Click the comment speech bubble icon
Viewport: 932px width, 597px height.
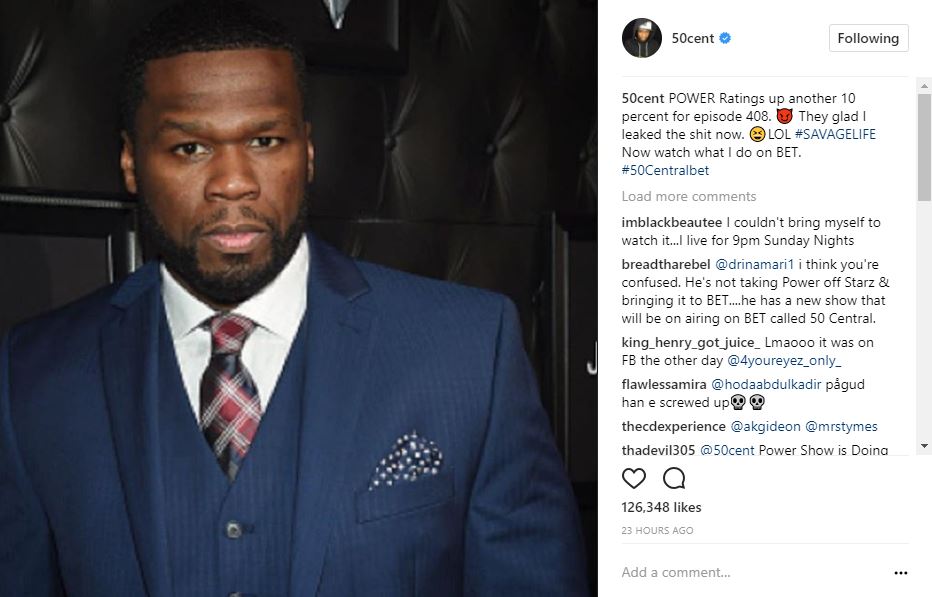[x=674, y=478]
